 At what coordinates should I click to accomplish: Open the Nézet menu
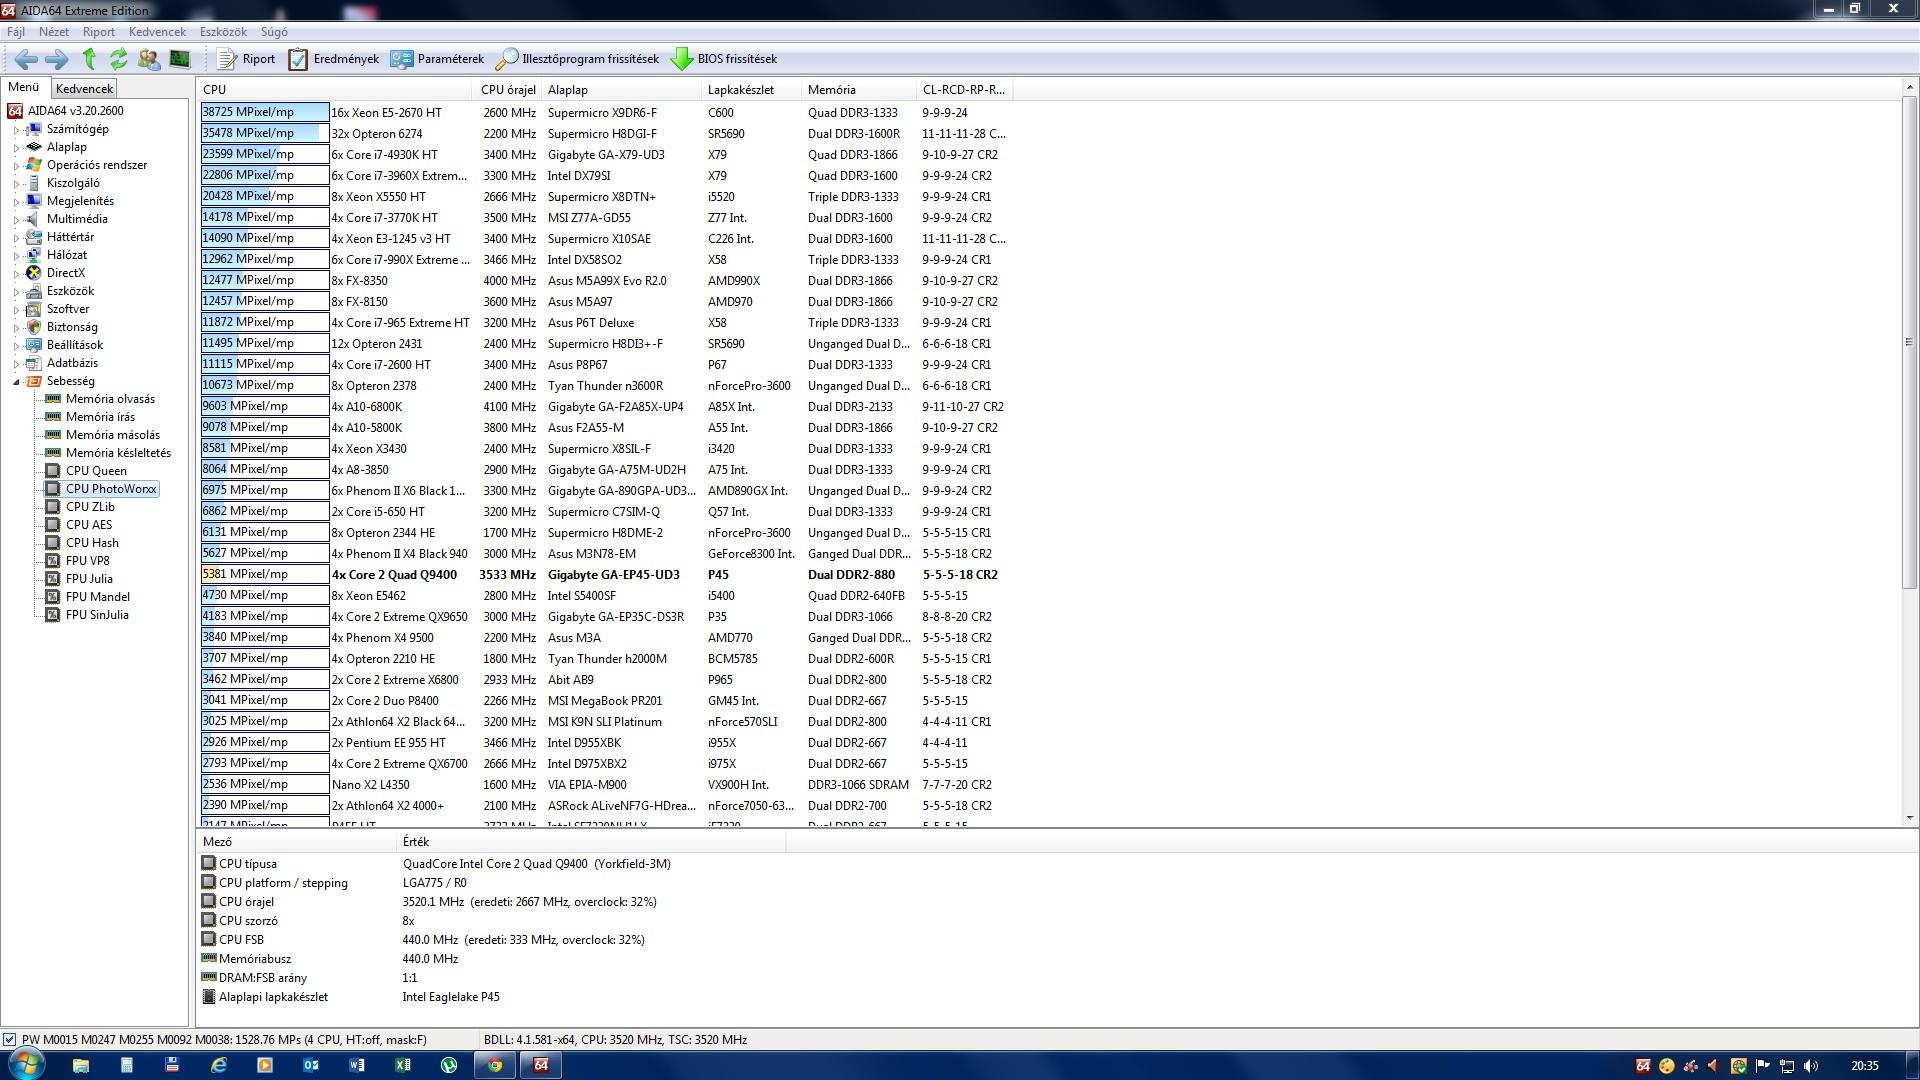click(x=54, y=32)
